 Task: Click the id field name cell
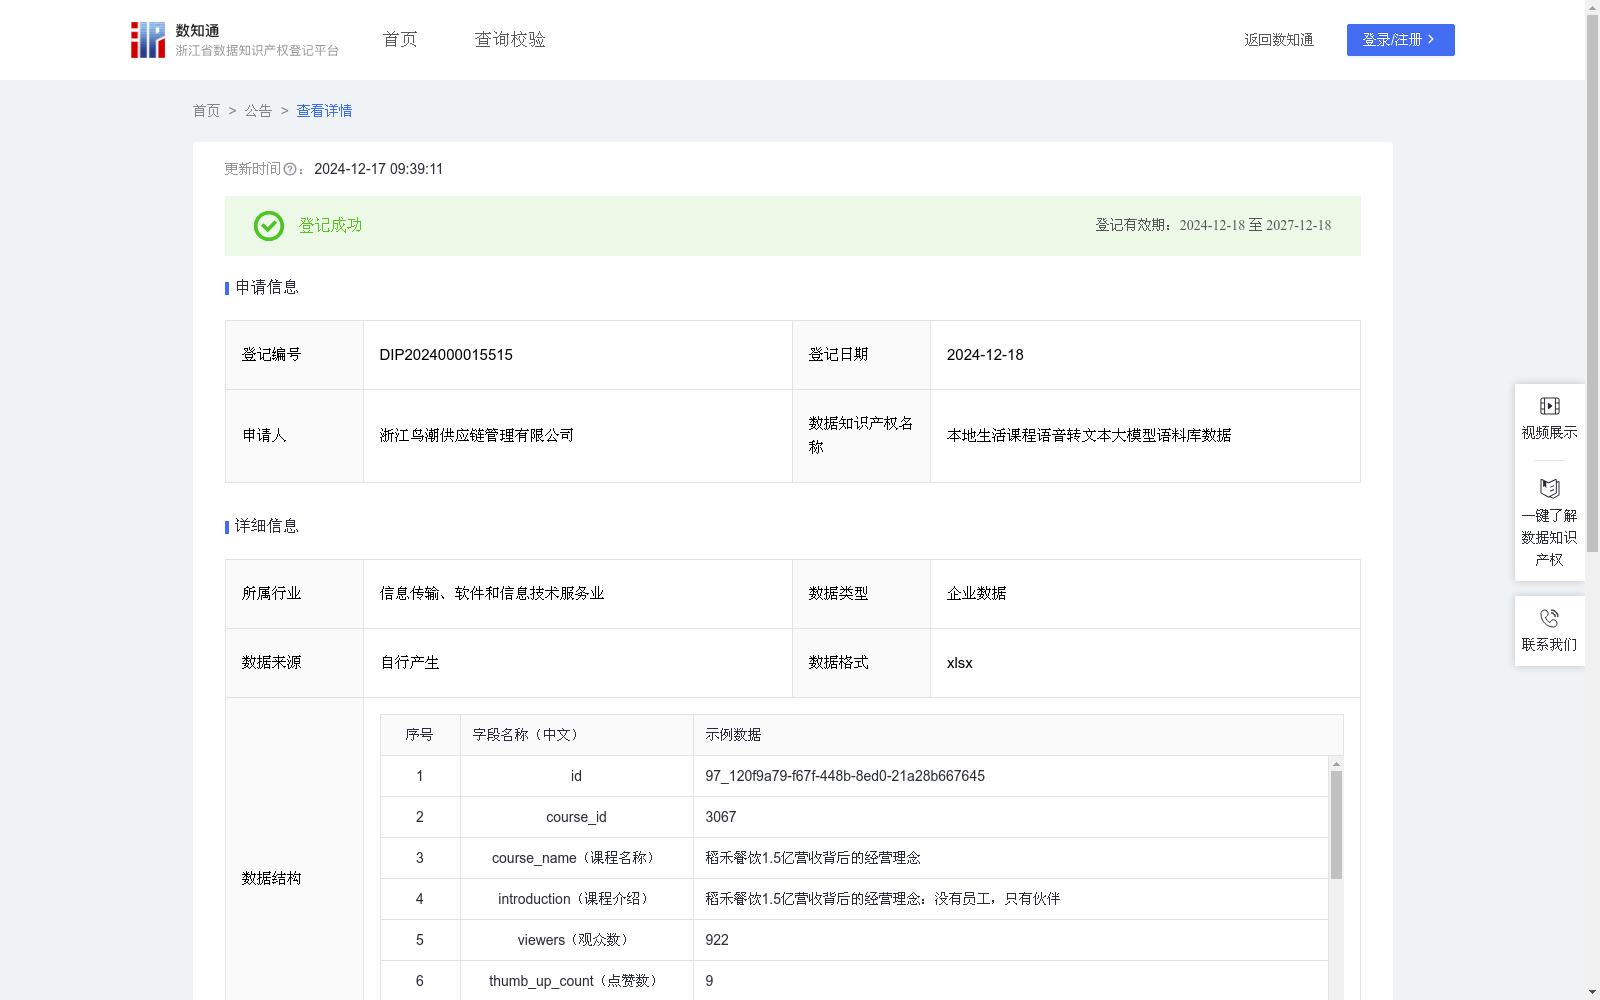[577, 776]
